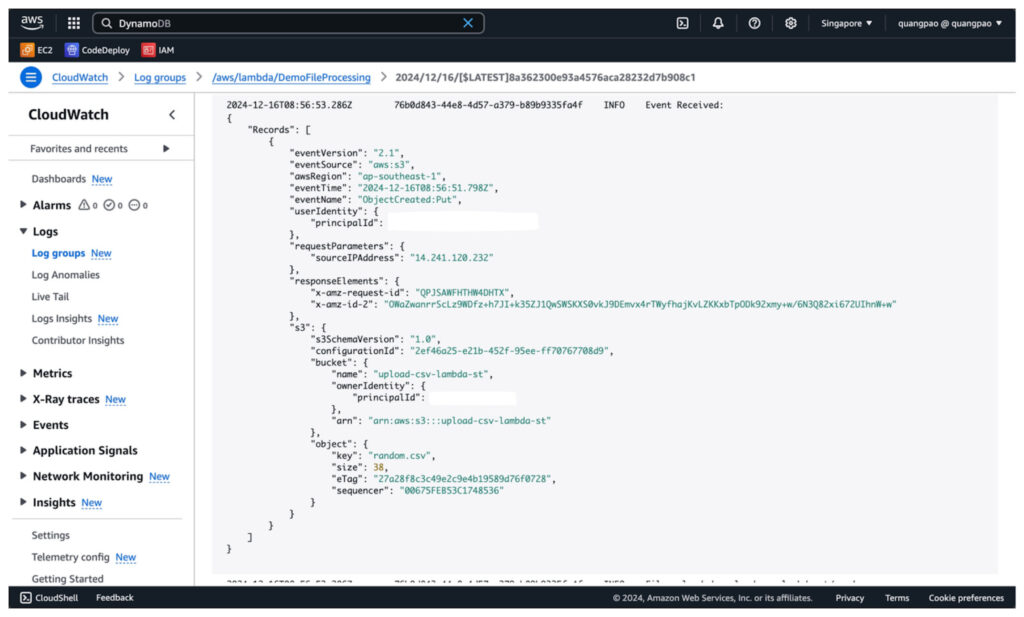This screenshot has width=1024, height=617.
Task: Click the sourceIPAddress value 14.241.120.232
Action: (451, 257)
